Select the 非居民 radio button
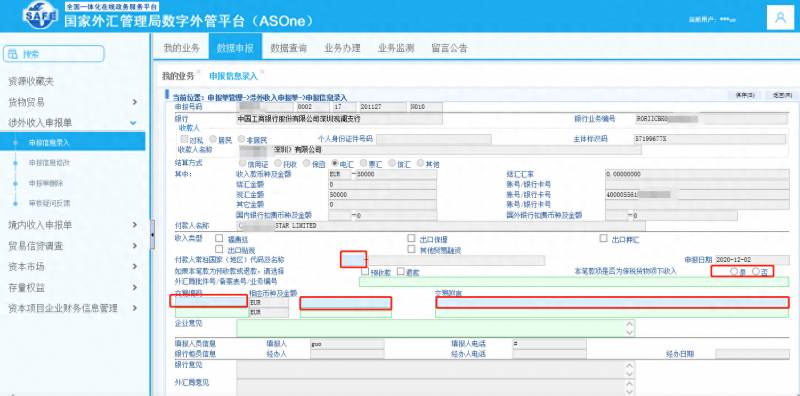The width and height of the screenshot is (800, 396). [241, 139]
